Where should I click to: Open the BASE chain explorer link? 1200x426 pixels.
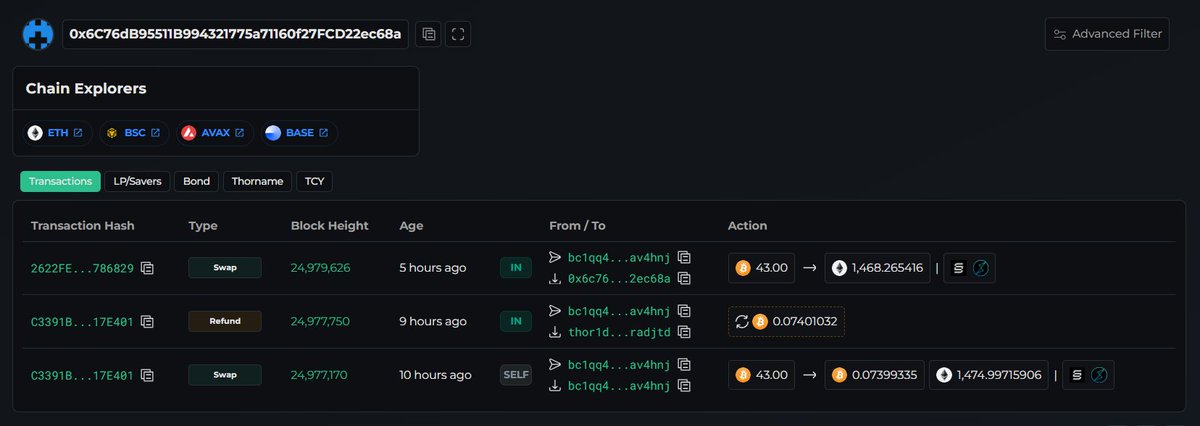click(x=299, y=133)
